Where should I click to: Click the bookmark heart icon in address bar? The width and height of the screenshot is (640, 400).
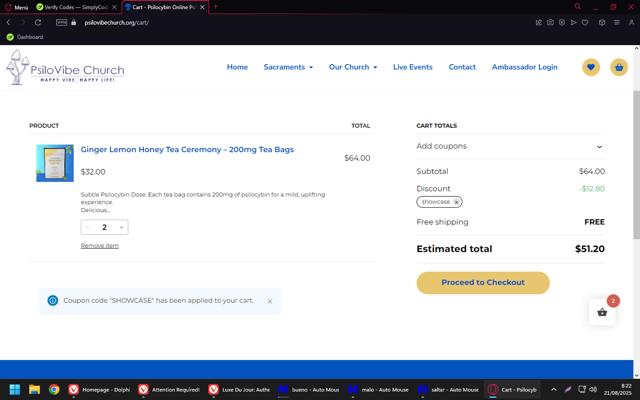click(585, 22)
